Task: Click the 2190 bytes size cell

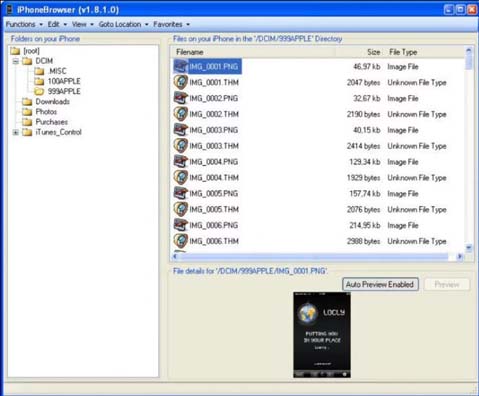Action: [364, 114]
